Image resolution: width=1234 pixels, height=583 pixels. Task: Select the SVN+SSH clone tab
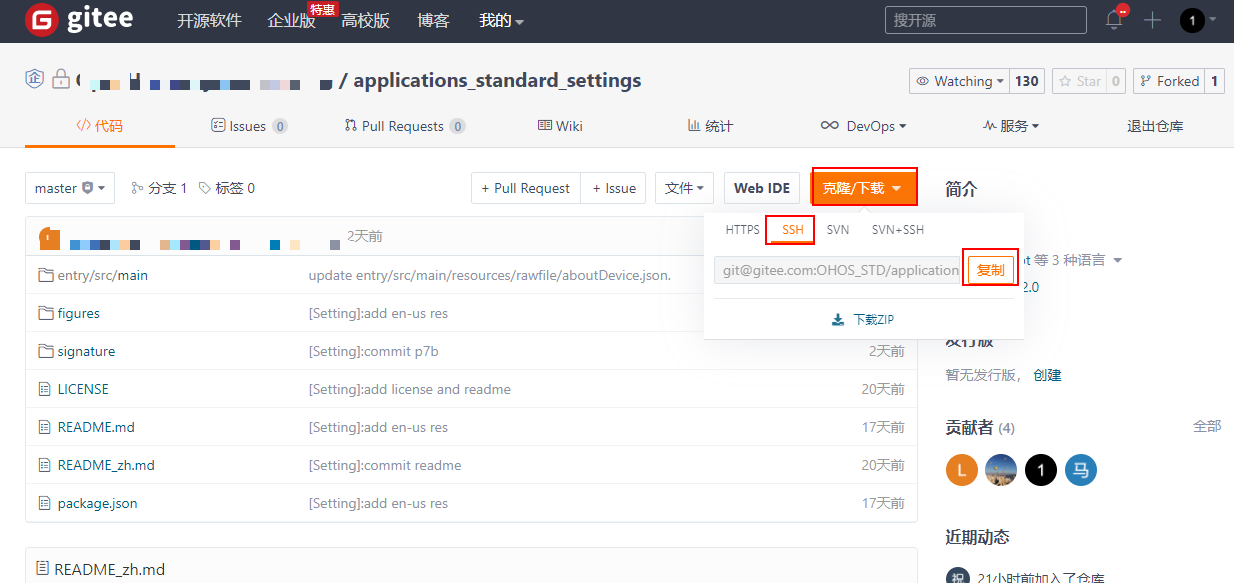tap(897, 230)
